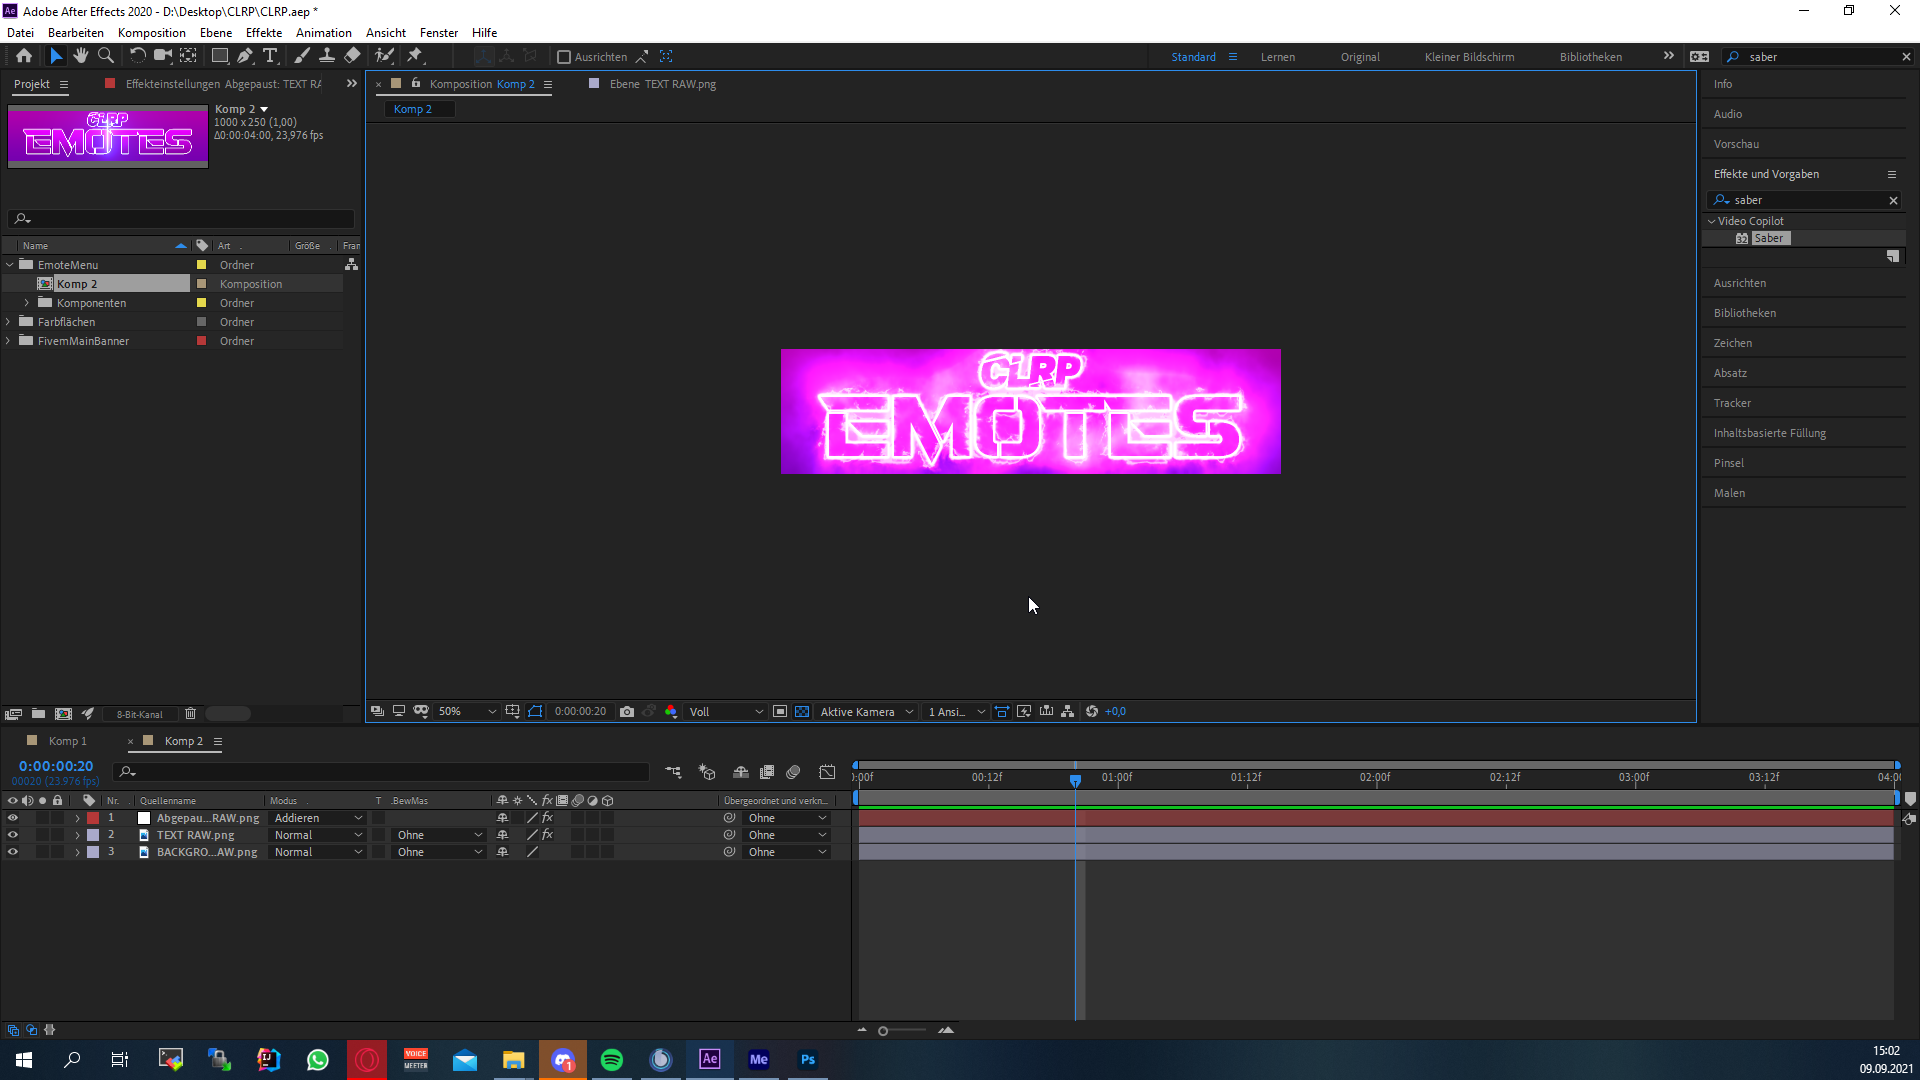Screen dimensions: 1920x1080
Task: Open the Effekte menu
Action: pyautogui.click(x=264, y=33)
